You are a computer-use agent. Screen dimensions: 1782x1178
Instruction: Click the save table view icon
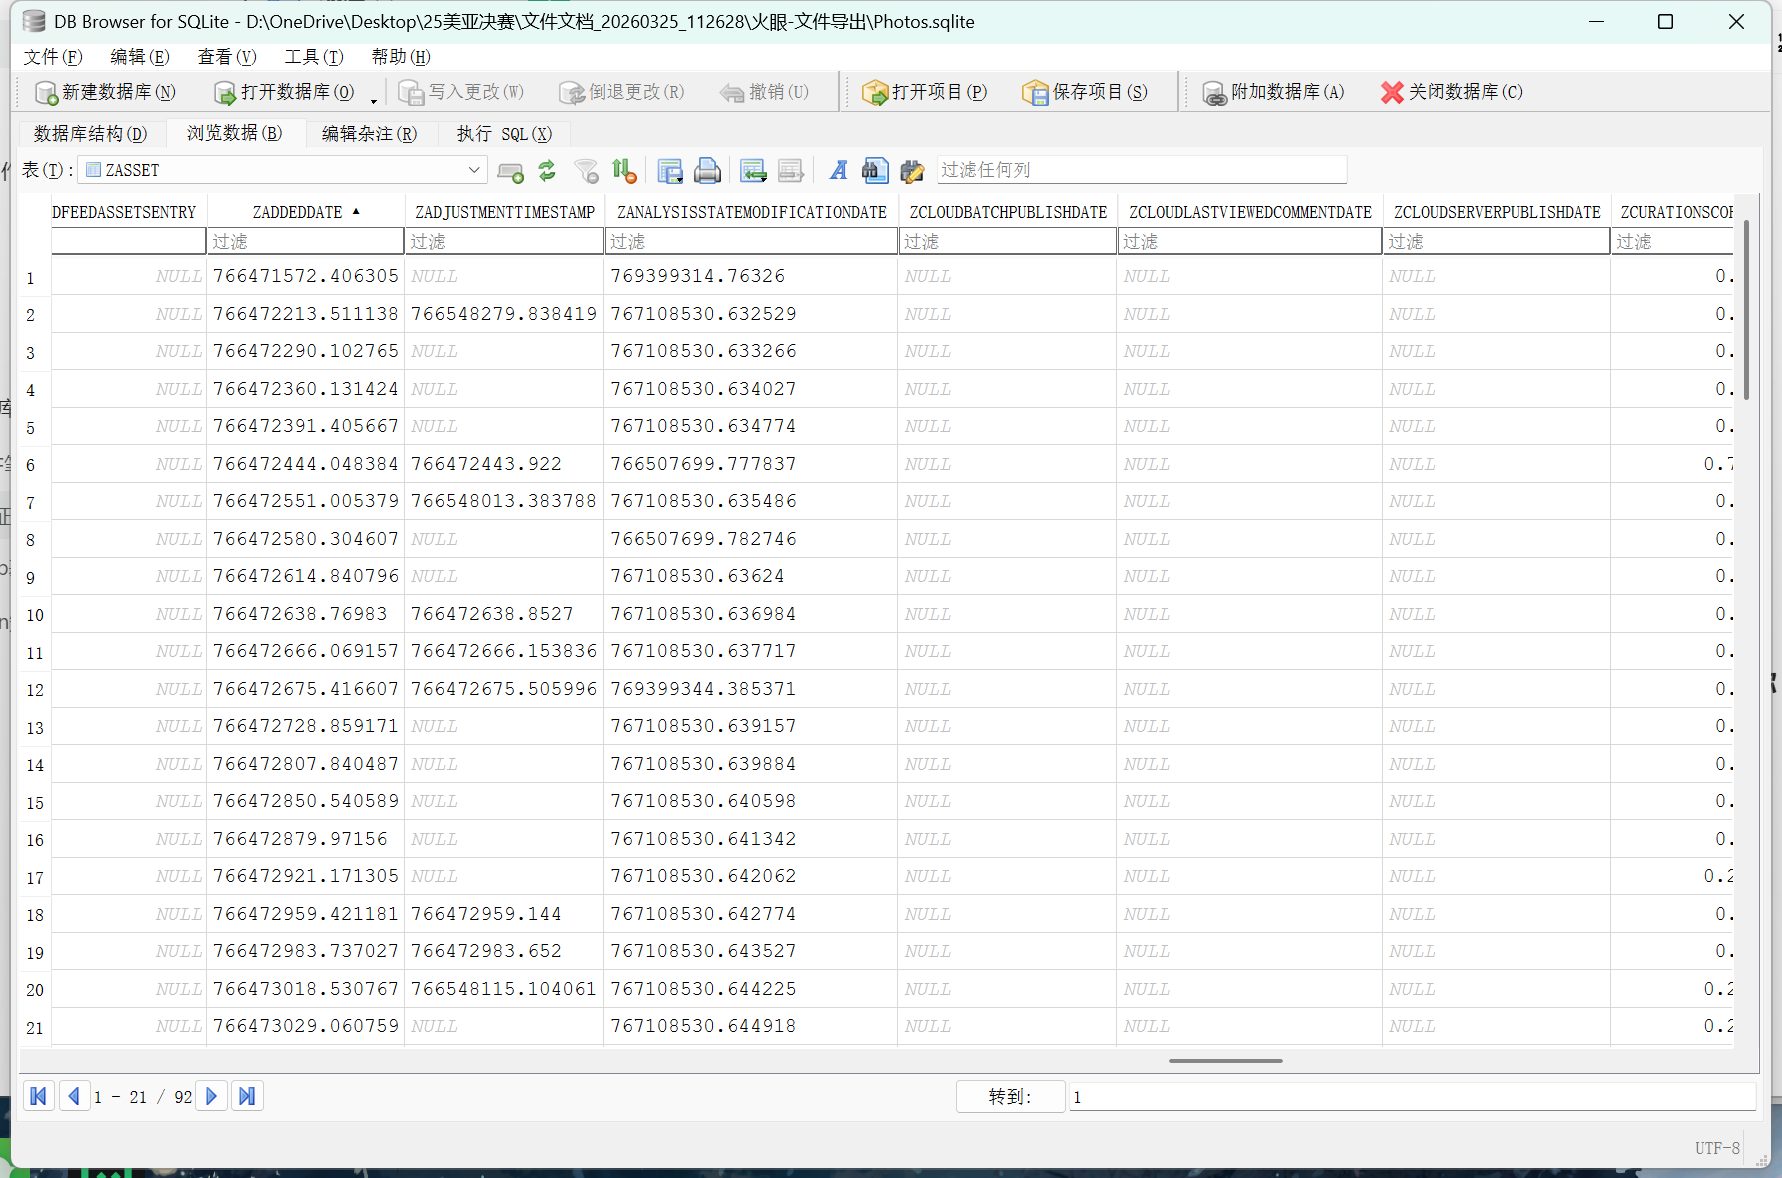[669, 171]
